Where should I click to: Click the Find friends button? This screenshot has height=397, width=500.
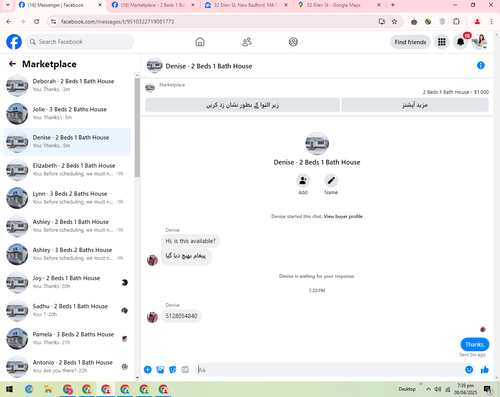[x=410, y=42]
